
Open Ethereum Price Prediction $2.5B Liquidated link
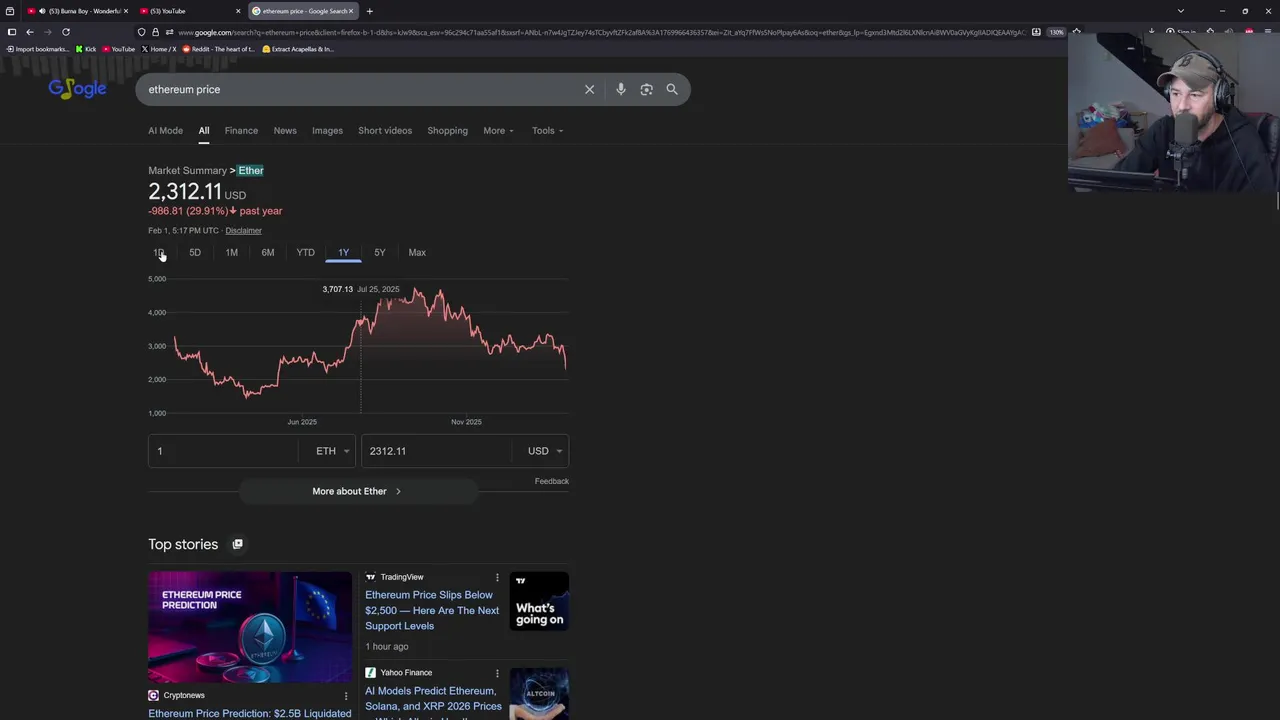pos(250,713)
